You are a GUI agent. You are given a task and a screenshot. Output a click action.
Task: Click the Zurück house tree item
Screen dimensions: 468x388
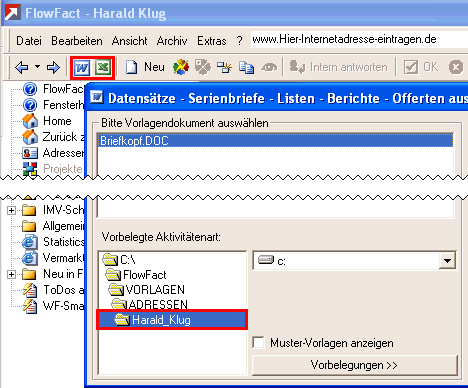53,137
